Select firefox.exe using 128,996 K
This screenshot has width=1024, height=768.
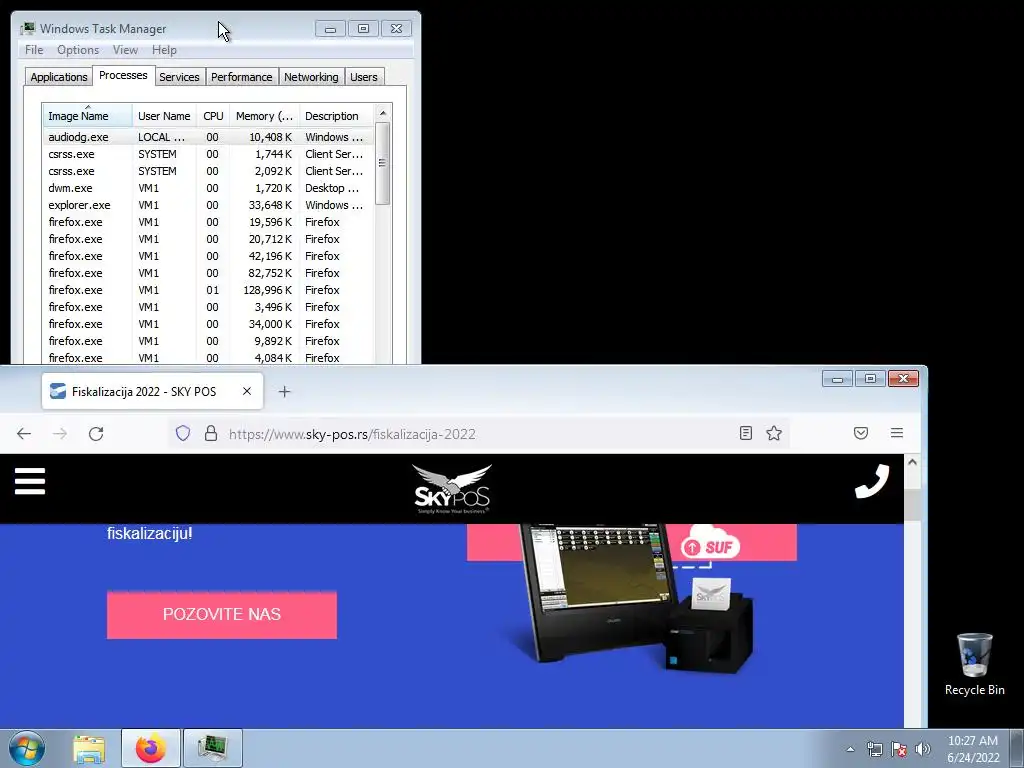coord(208,290)
